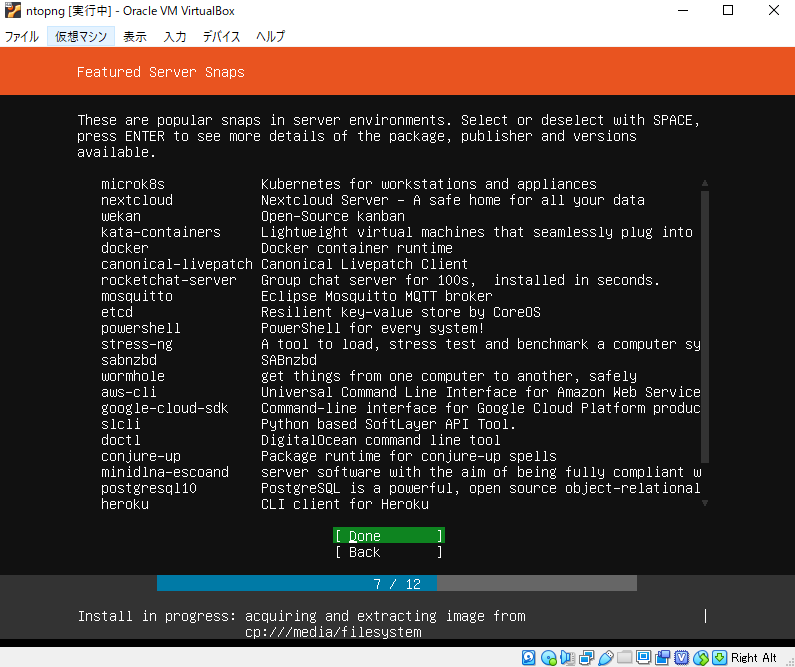795x667 pixels.
Task: Select the kata-containers snap
Action: point(401,232)
